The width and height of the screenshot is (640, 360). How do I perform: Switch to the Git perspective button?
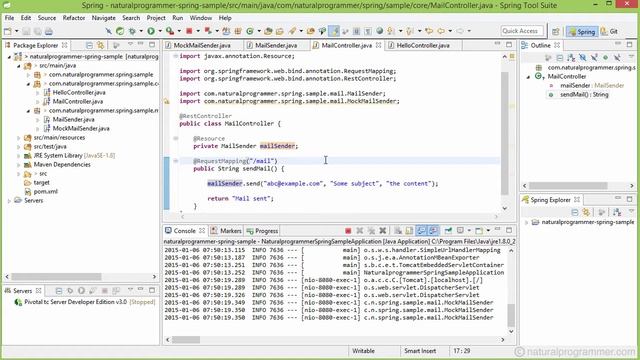point(609,31)
